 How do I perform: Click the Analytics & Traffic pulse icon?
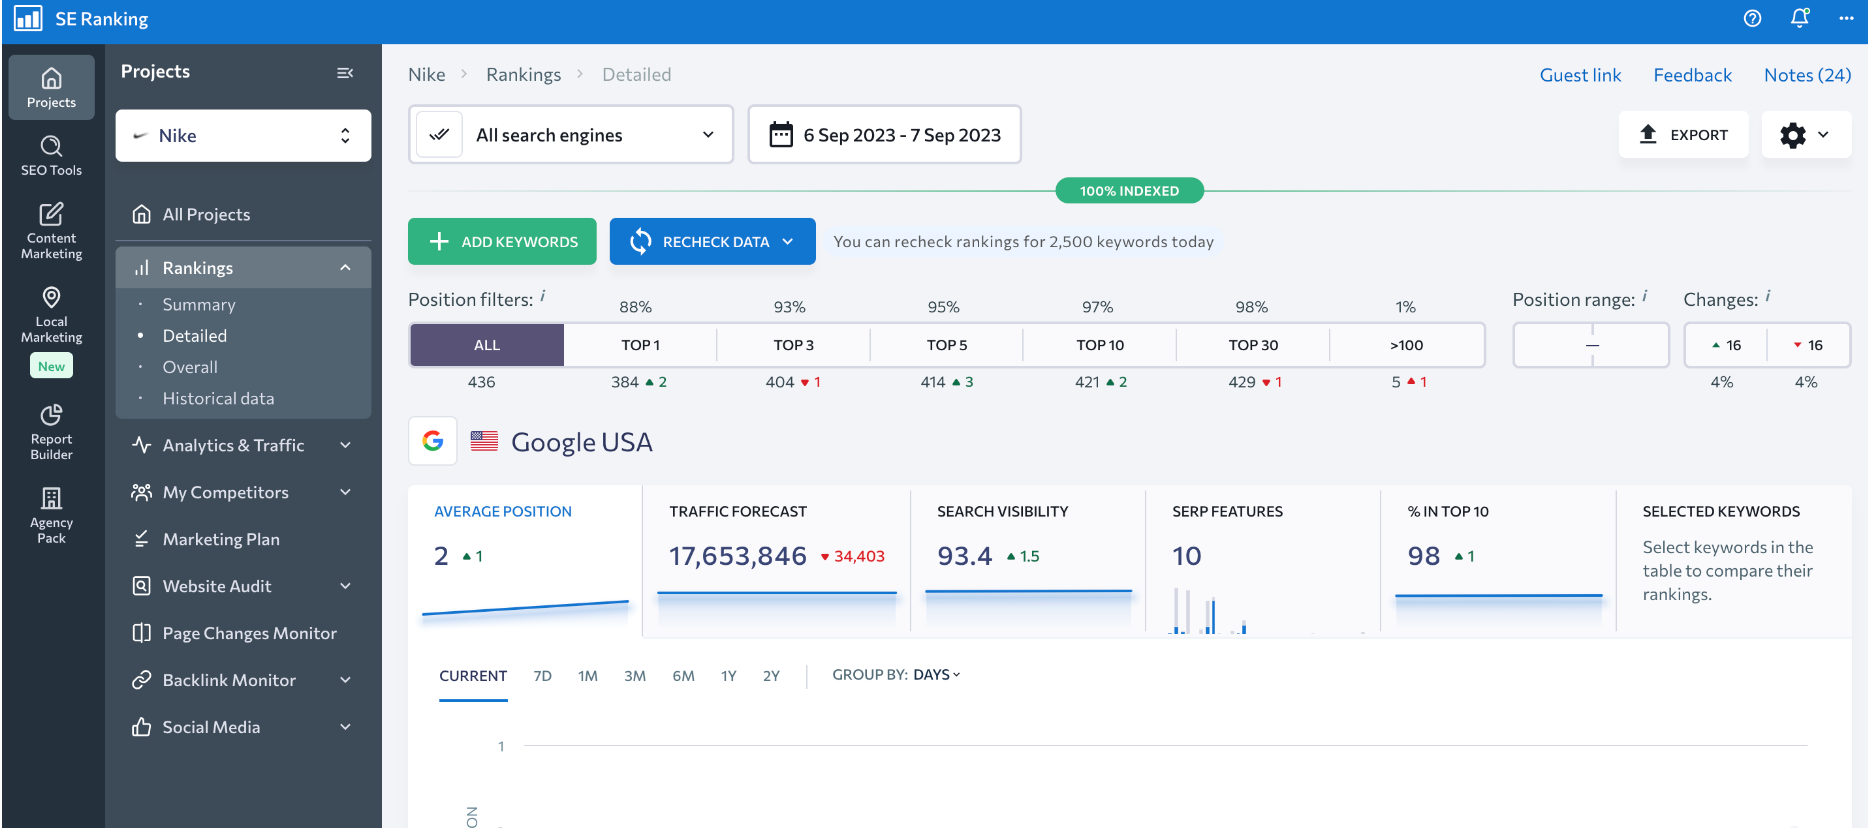pos(142,445)
